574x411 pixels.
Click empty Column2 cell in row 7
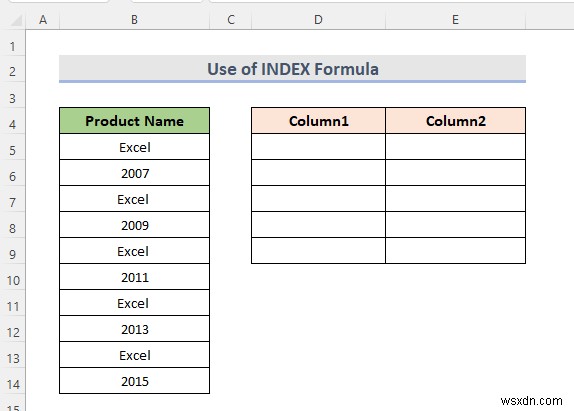(455, 199)
